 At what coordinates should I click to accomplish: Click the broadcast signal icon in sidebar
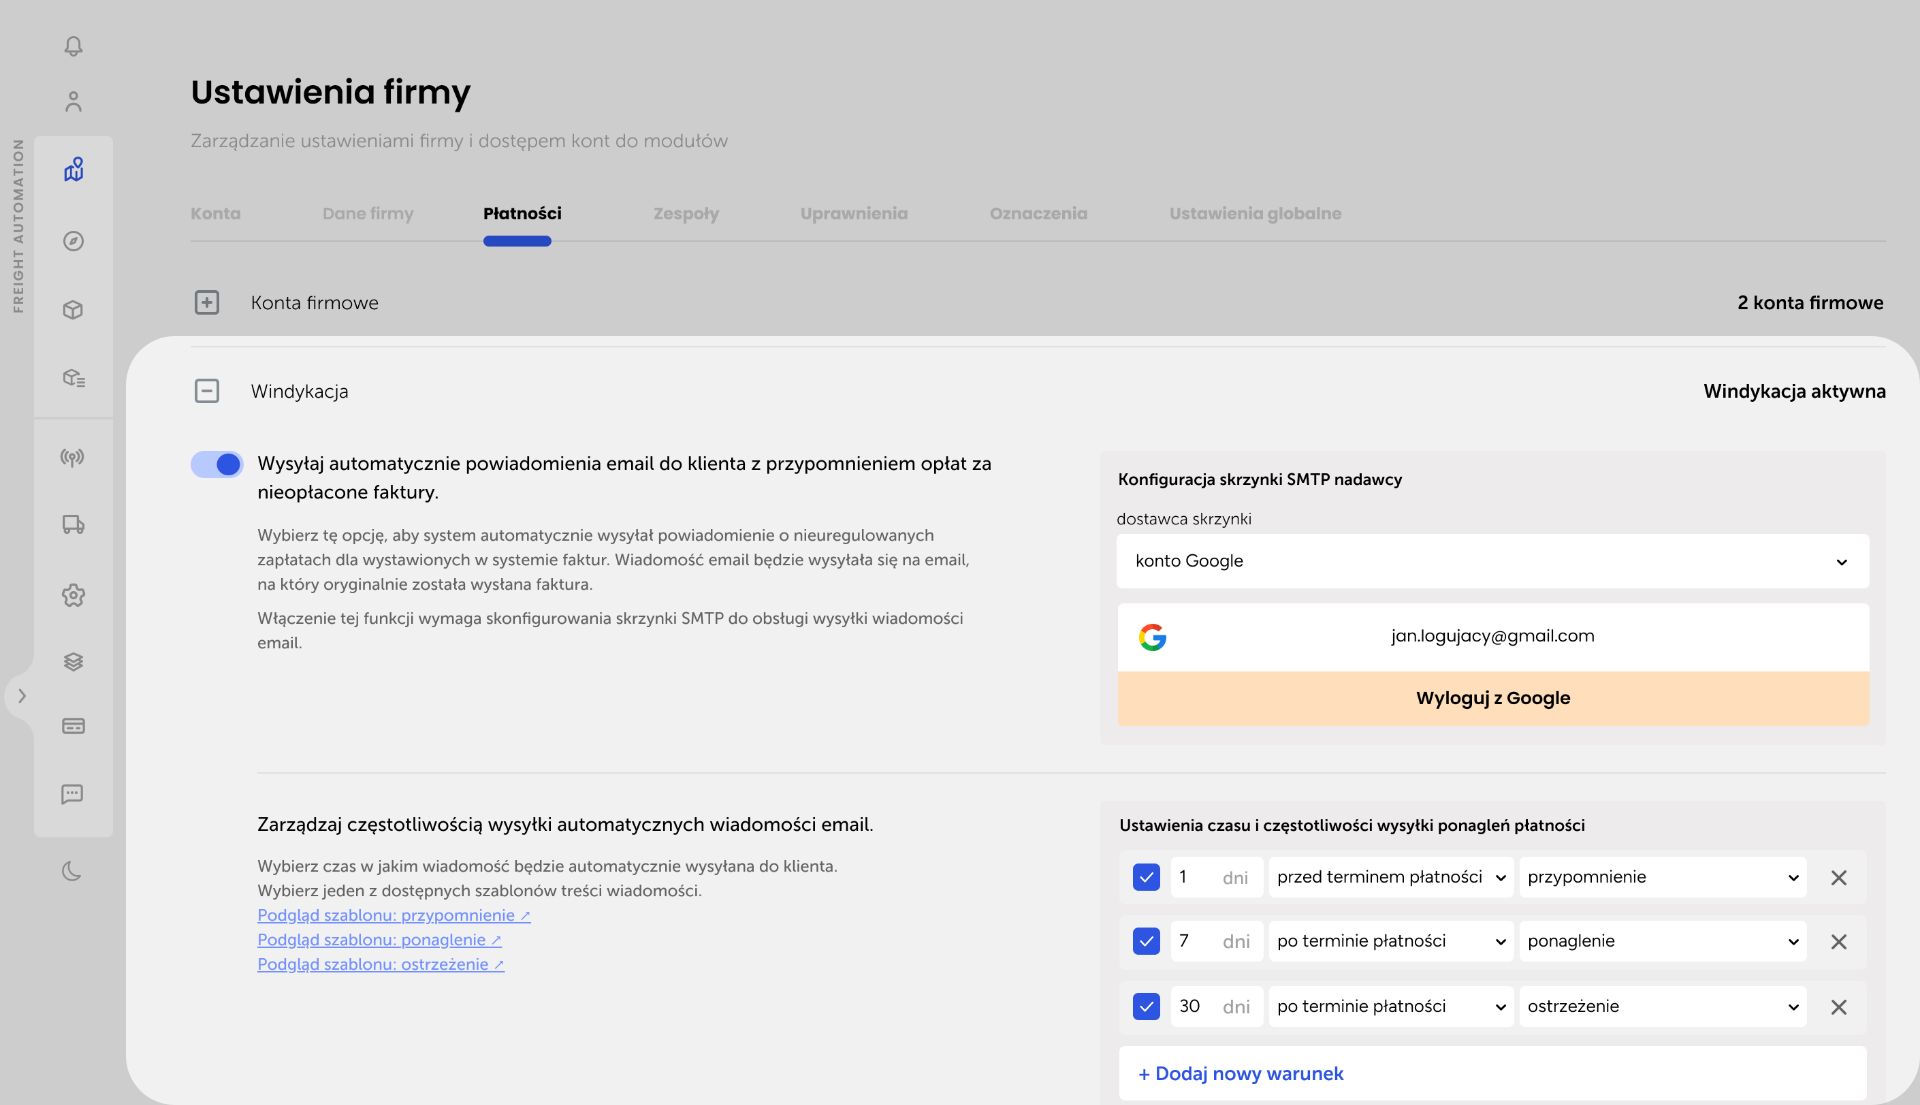click(x=73, y=457)
